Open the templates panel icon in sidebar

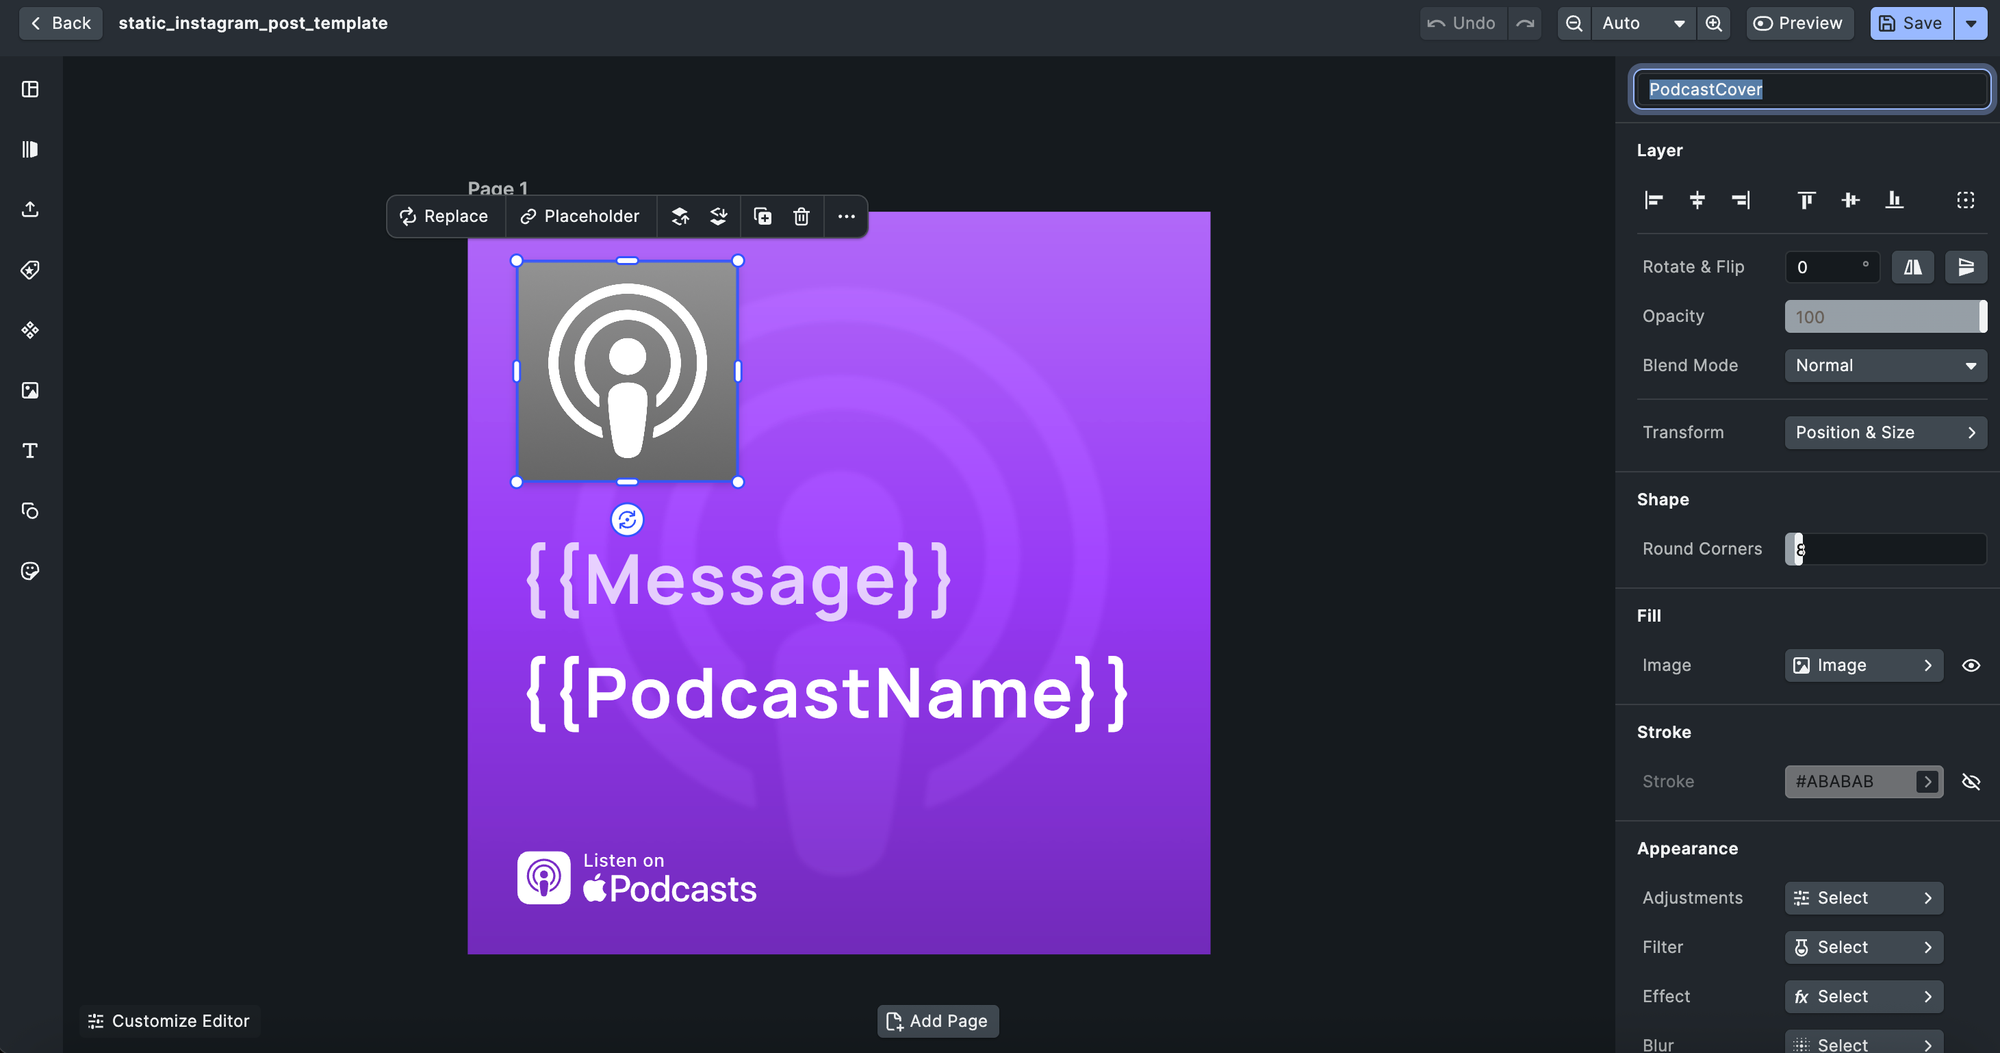coord(30,89)
